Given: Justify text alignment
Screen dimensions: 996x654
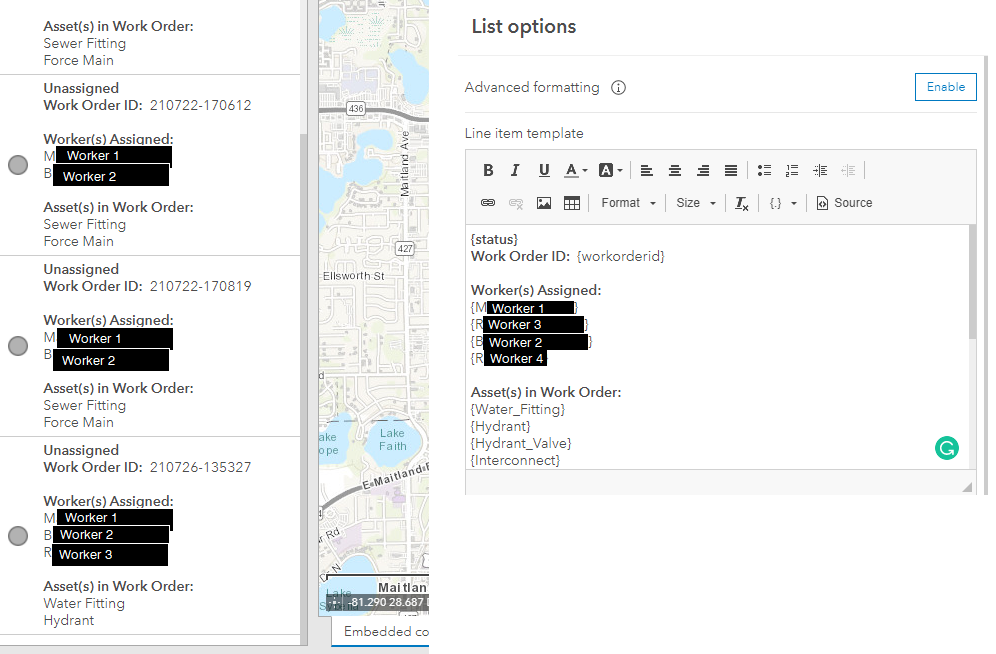Looking at the screenshot, I should click(x=730, y=170).
